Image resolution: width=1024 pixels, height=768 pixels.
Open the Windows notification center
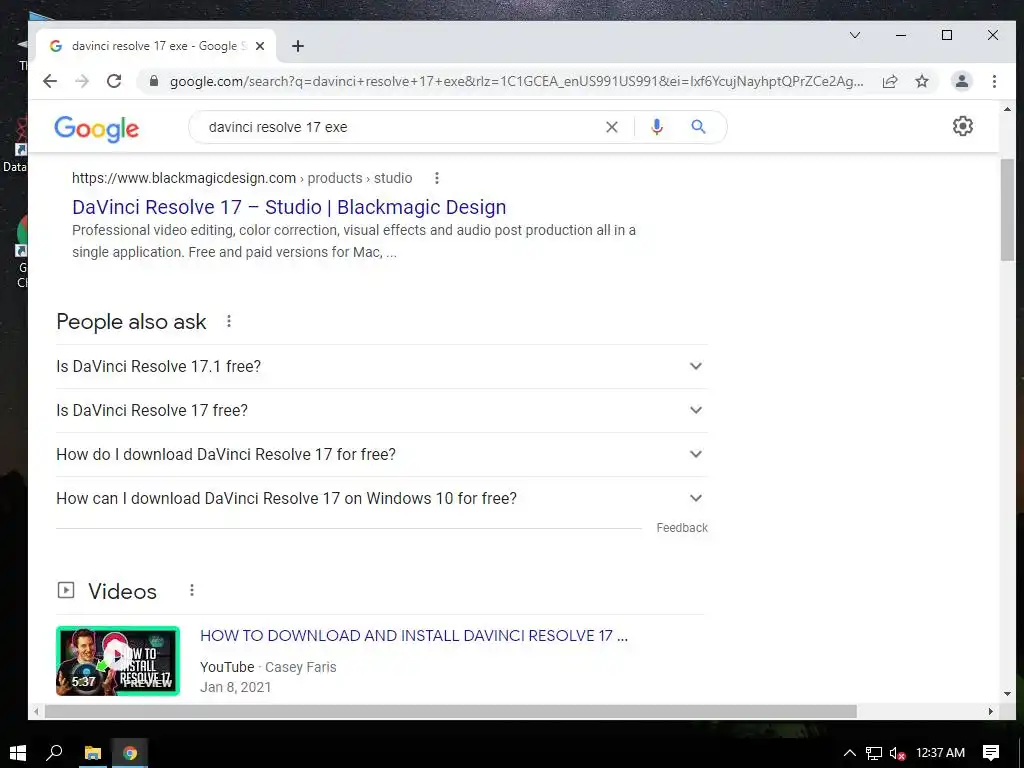991,753
